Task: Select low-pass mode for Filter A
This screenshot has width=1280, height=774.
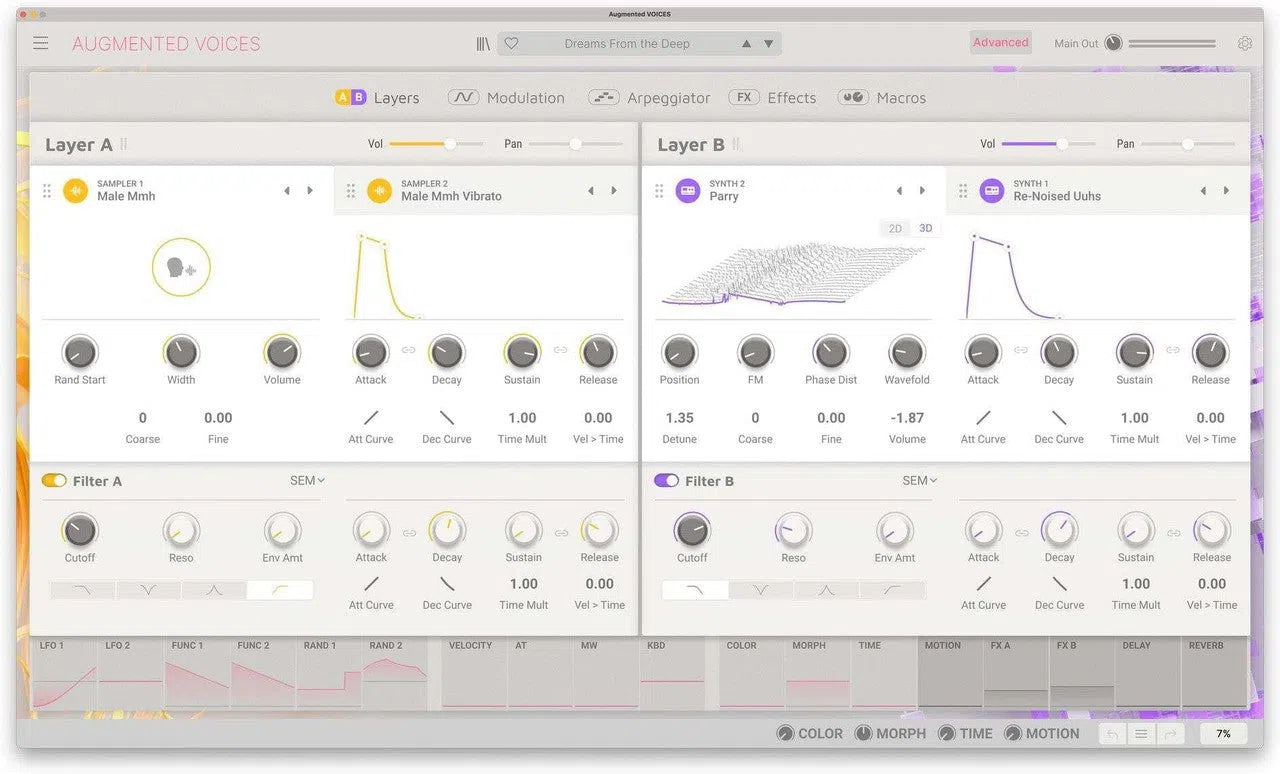Action: point(82,590)
